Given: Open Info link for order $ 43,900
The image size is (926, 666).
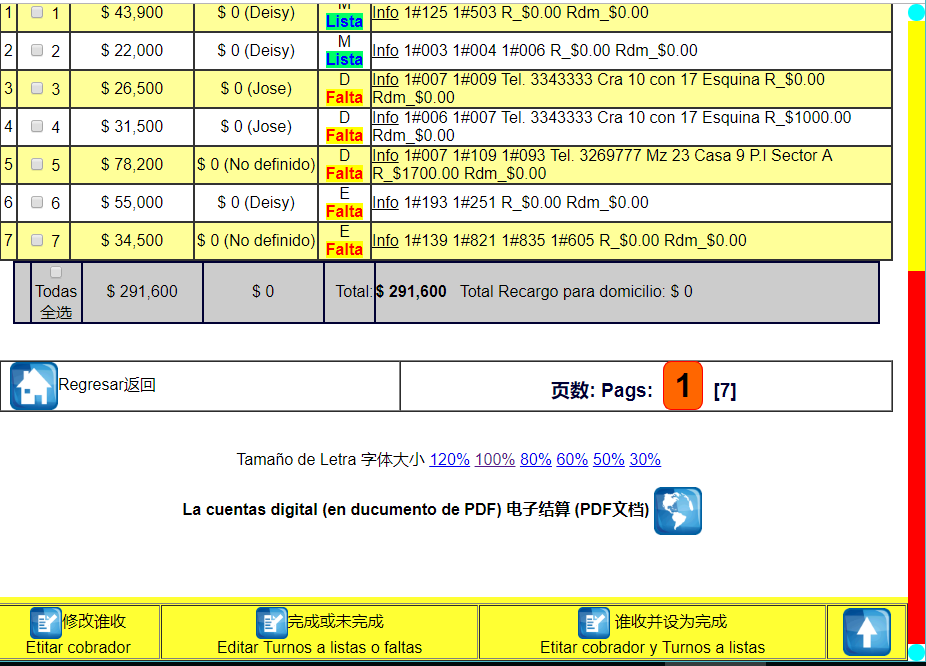Looking at the screenshot, I should coord(385,12).
